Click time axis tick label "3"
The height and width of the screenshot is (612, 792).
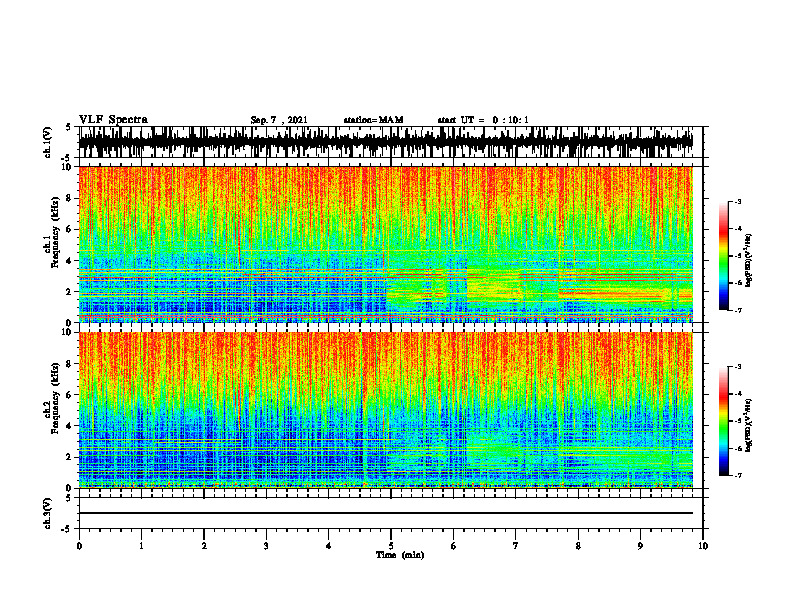click(x=266, y=546)
